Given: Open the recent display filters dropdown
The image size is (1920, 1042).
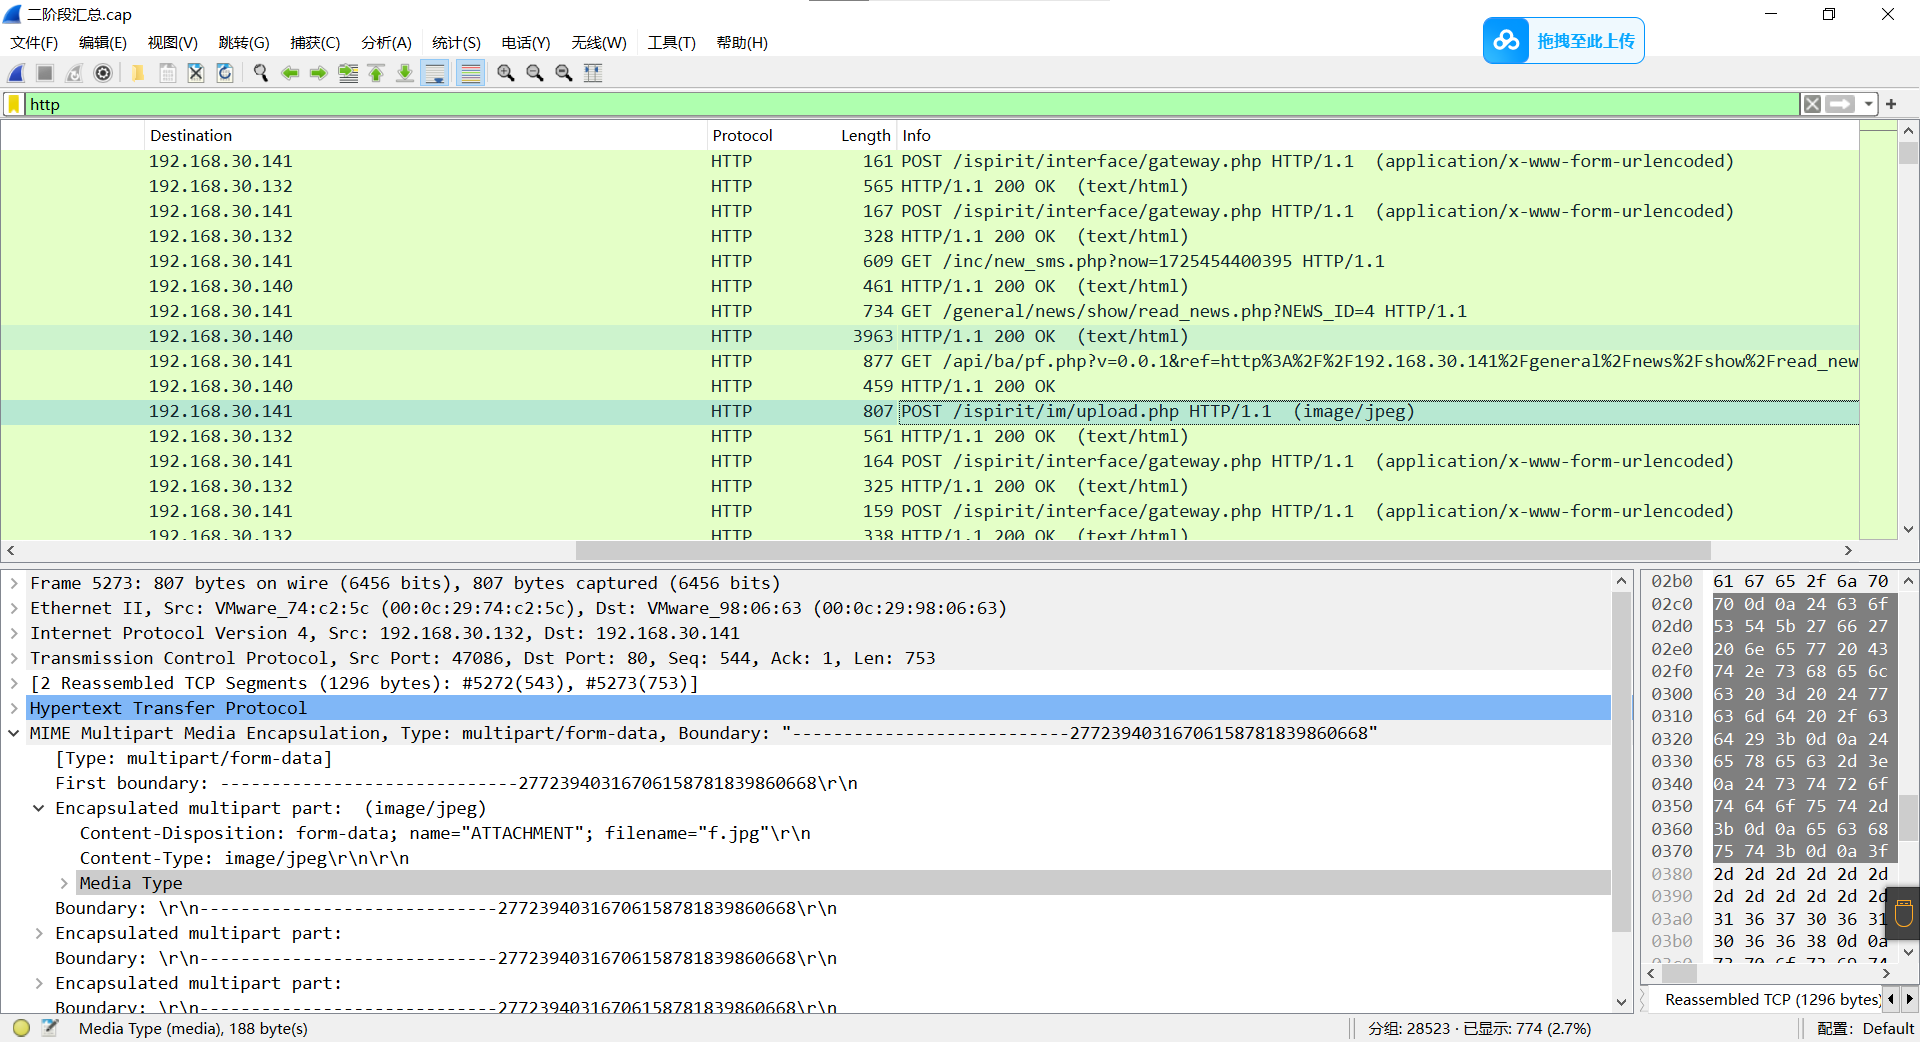Looking at the screenshot, I should tap(1868, 104).
